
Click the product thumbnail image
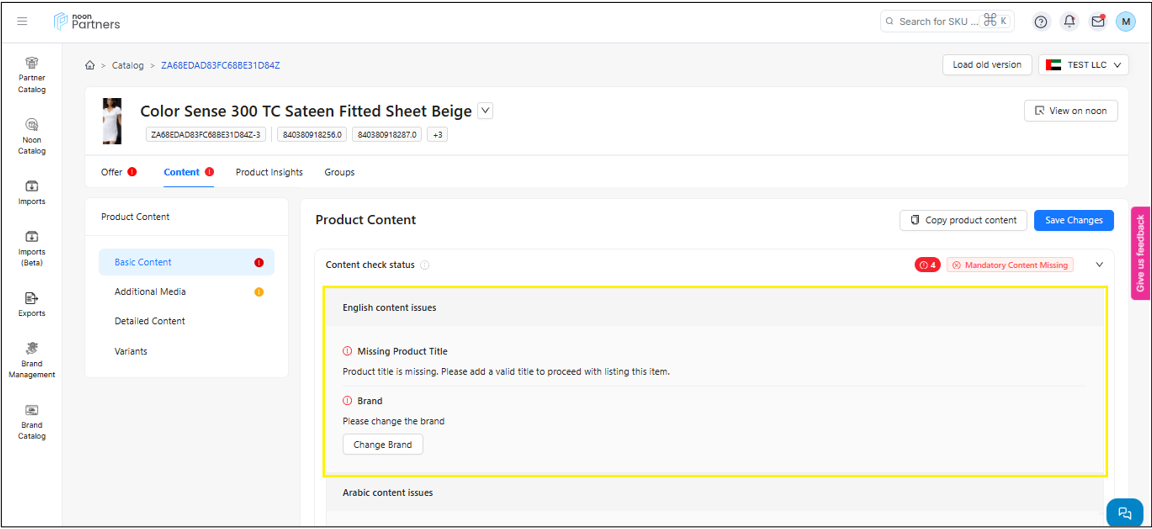[112, 121]
